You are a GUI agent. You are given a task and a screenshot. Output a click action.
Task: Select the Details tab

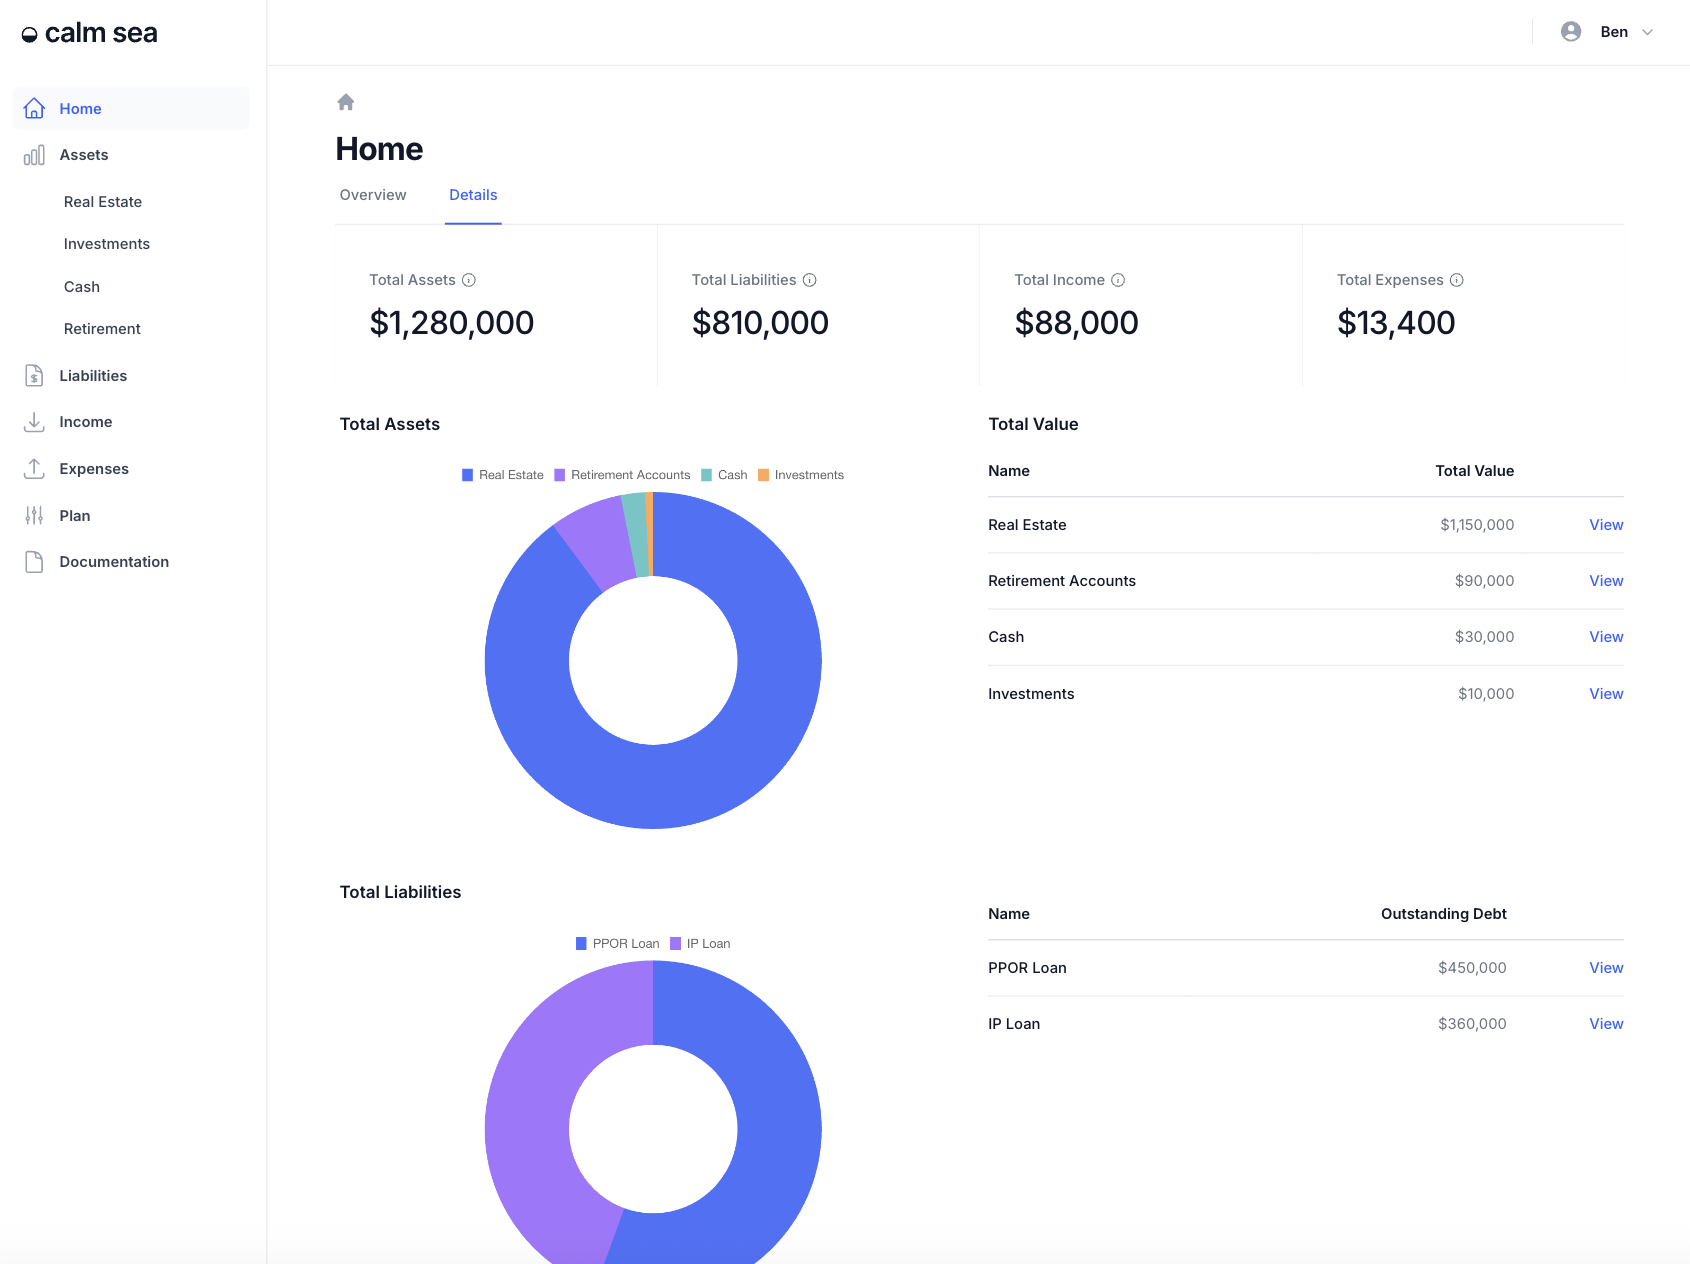473,195
